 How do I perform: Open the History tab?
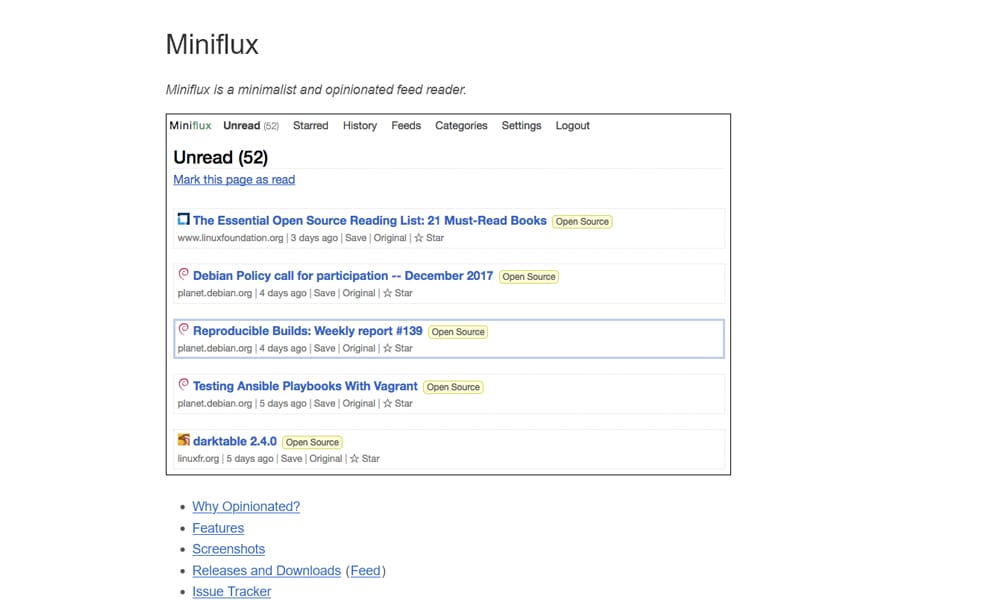(x=359, y=125)
